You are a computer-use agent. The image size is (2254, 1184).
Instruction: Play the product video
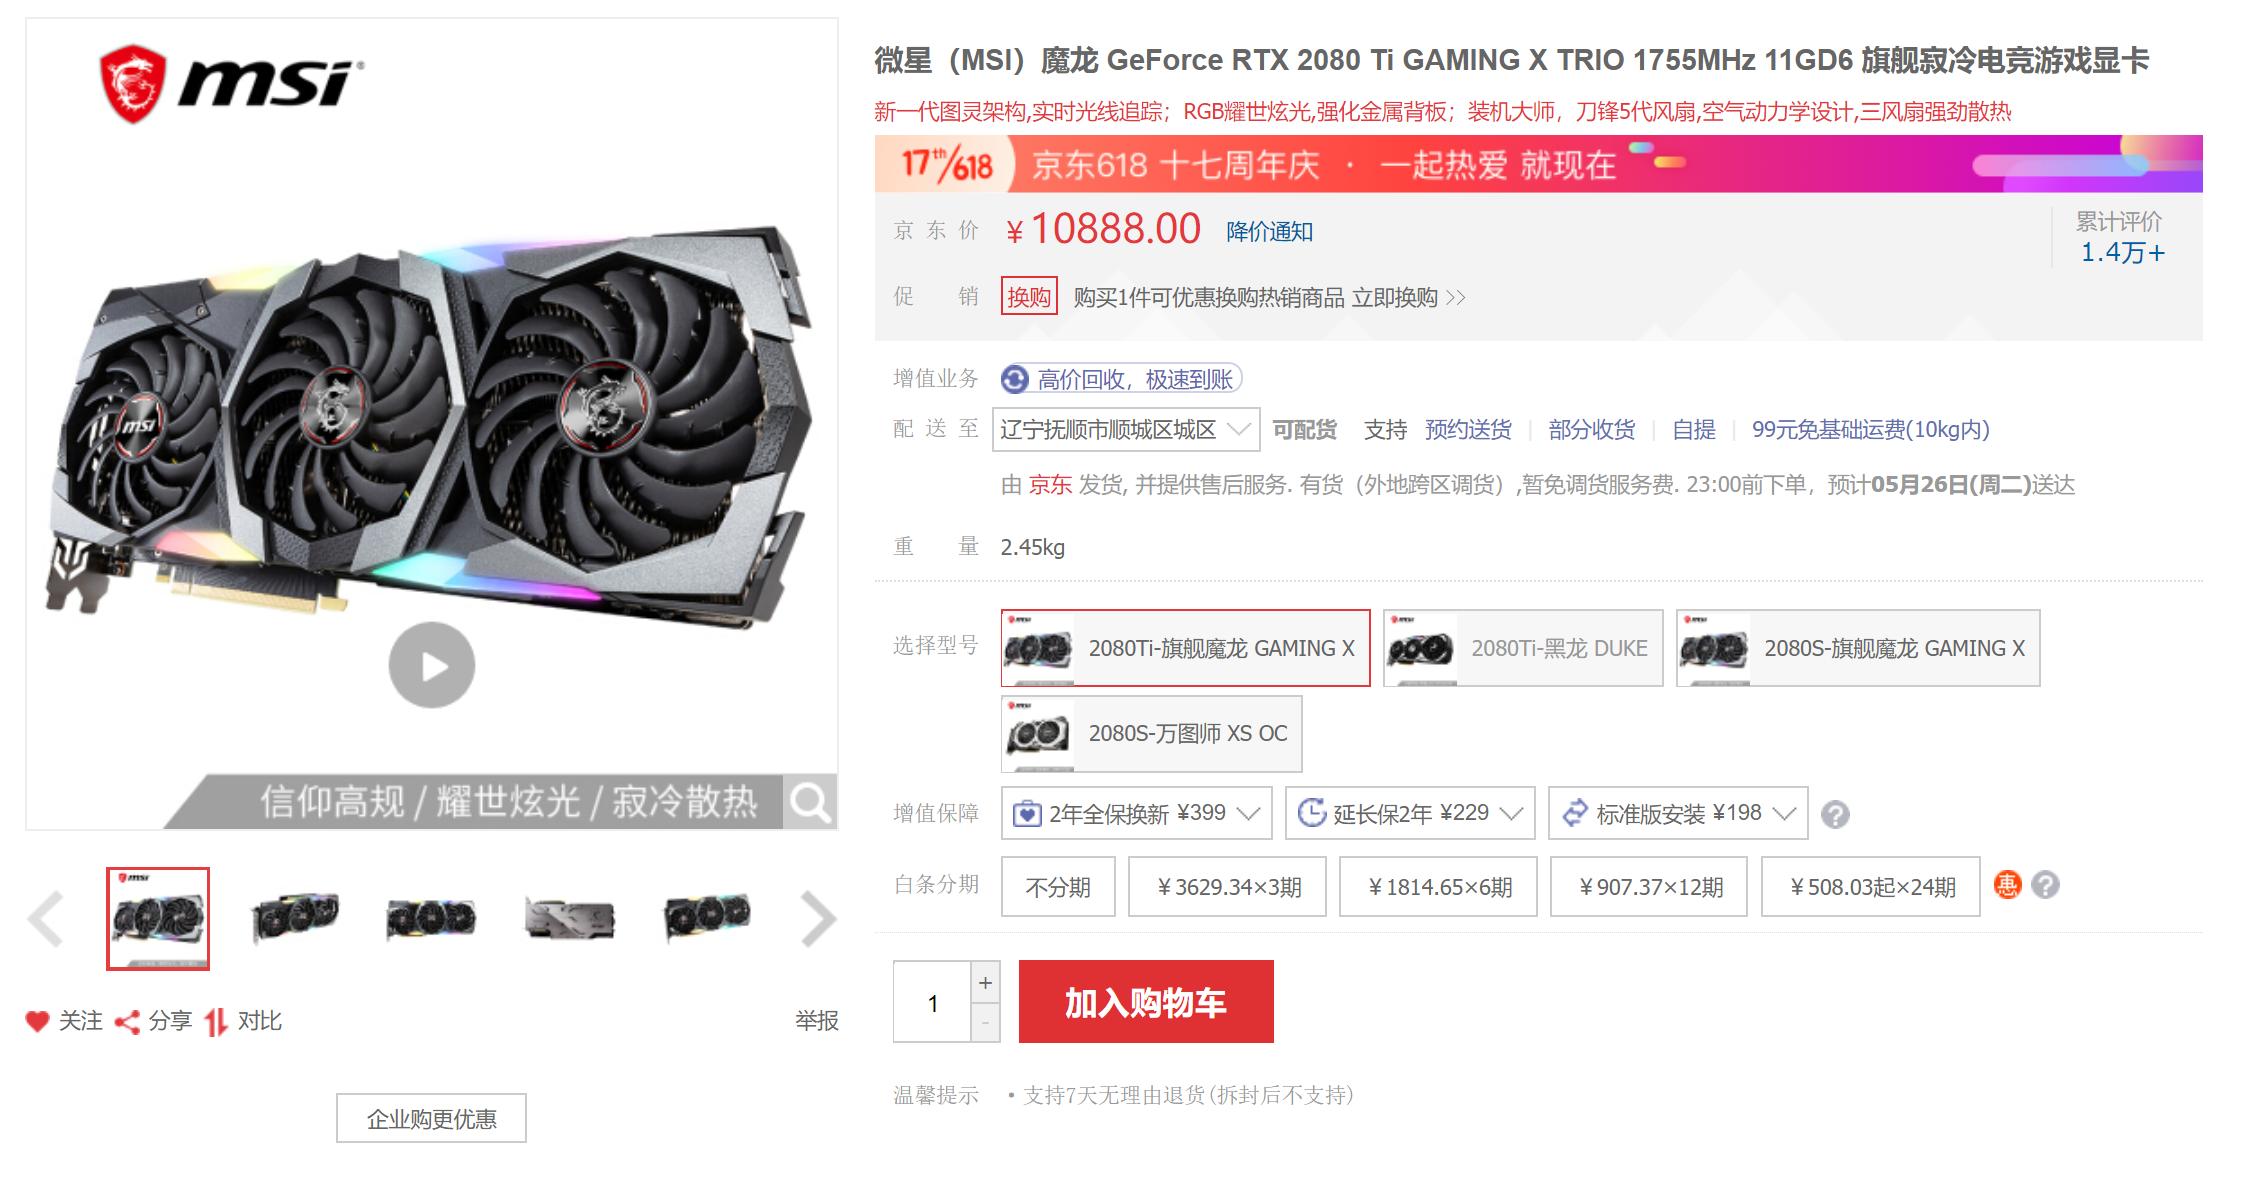(x=431, y=665)
